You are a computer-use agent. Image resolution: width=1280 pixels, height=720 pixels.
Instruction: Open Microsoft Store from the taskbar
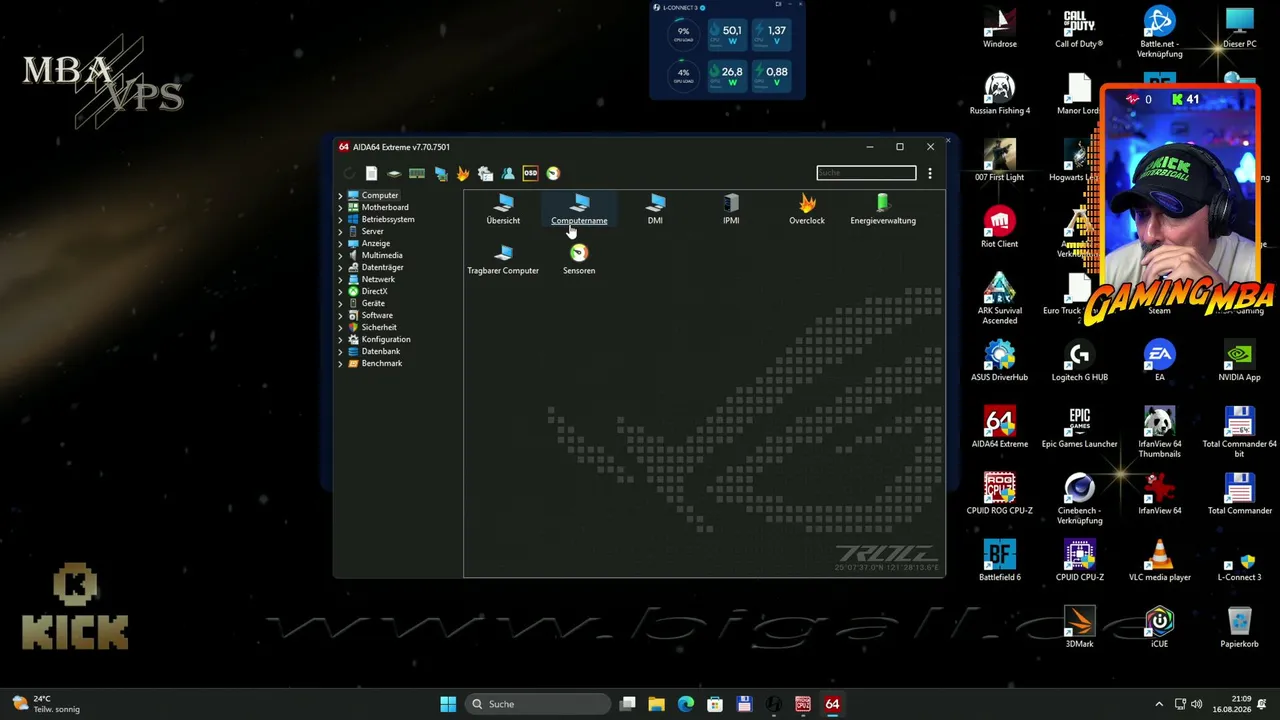pos(715,704)
